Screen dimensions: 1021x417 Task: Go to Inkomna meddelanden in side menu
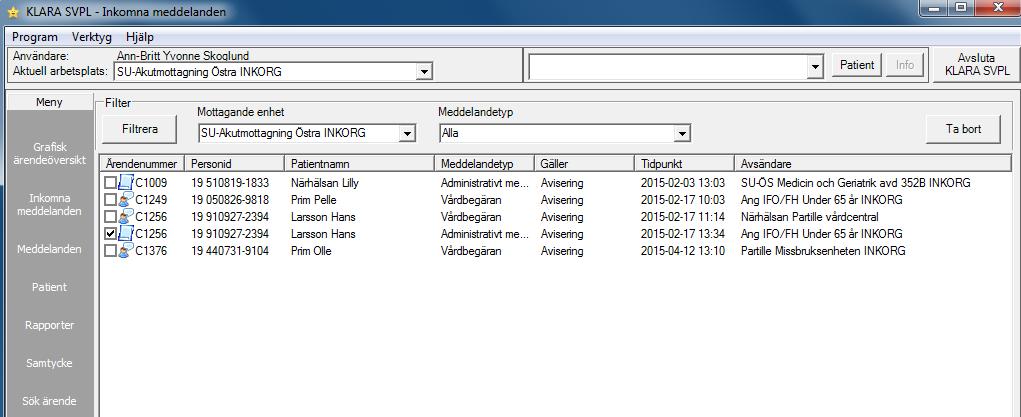click(49, 205)
